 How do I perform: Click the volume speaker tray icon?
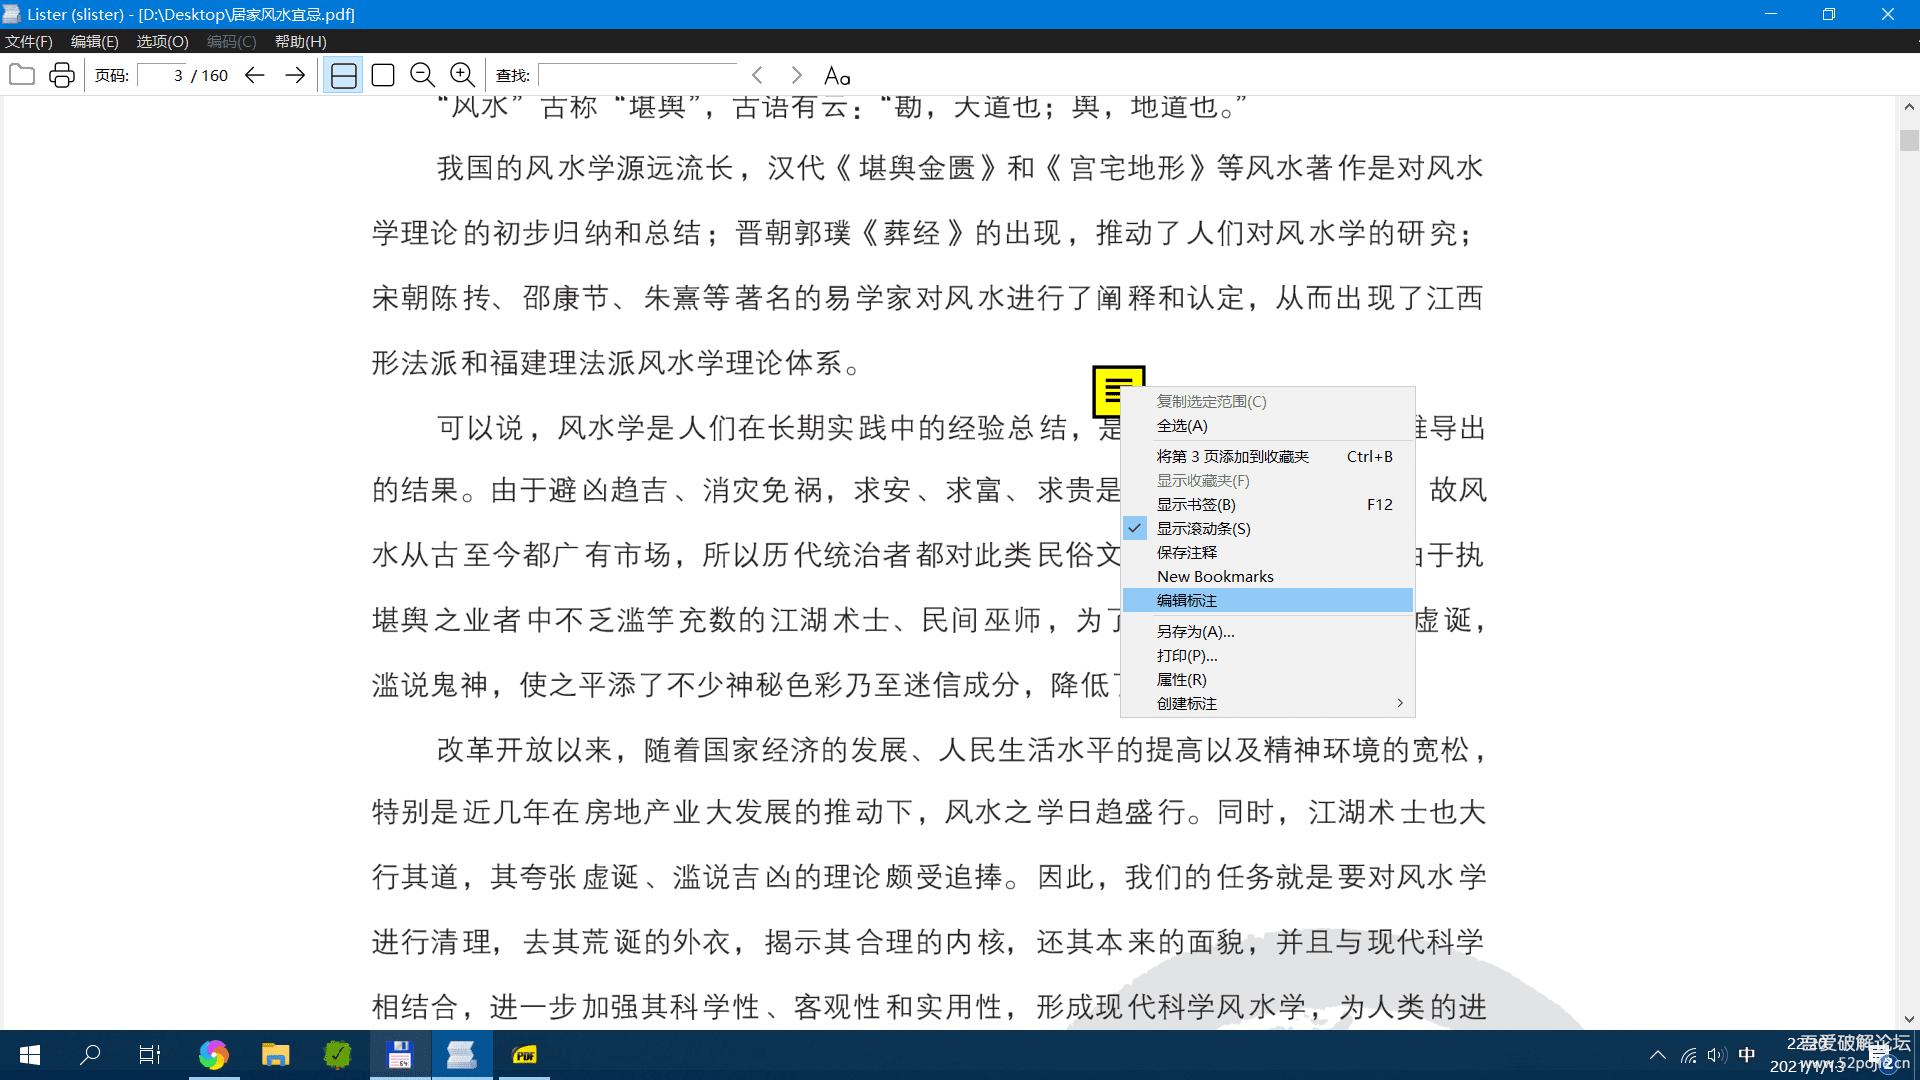point(1717,1054)
